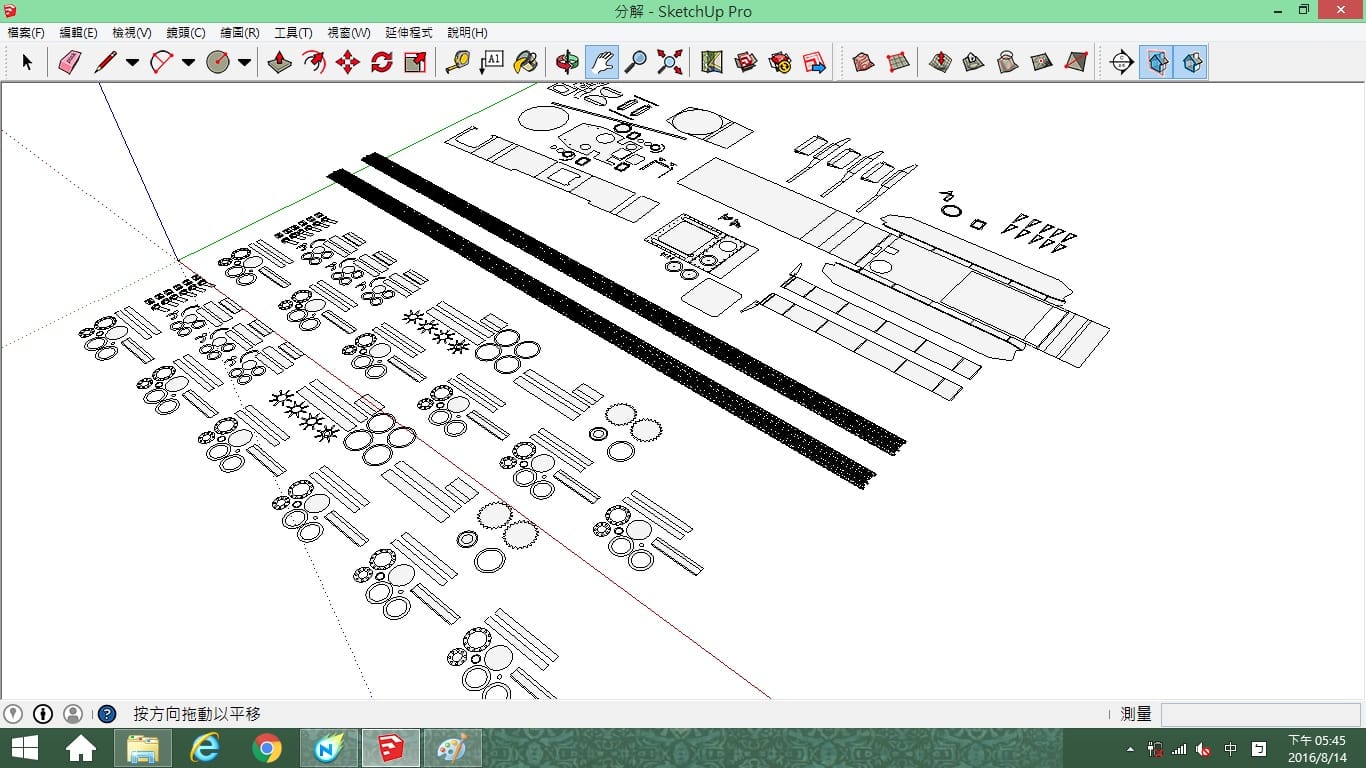Expand the Circle shapes dropdown arrow

pyautogui.click(x=244, y=62)
